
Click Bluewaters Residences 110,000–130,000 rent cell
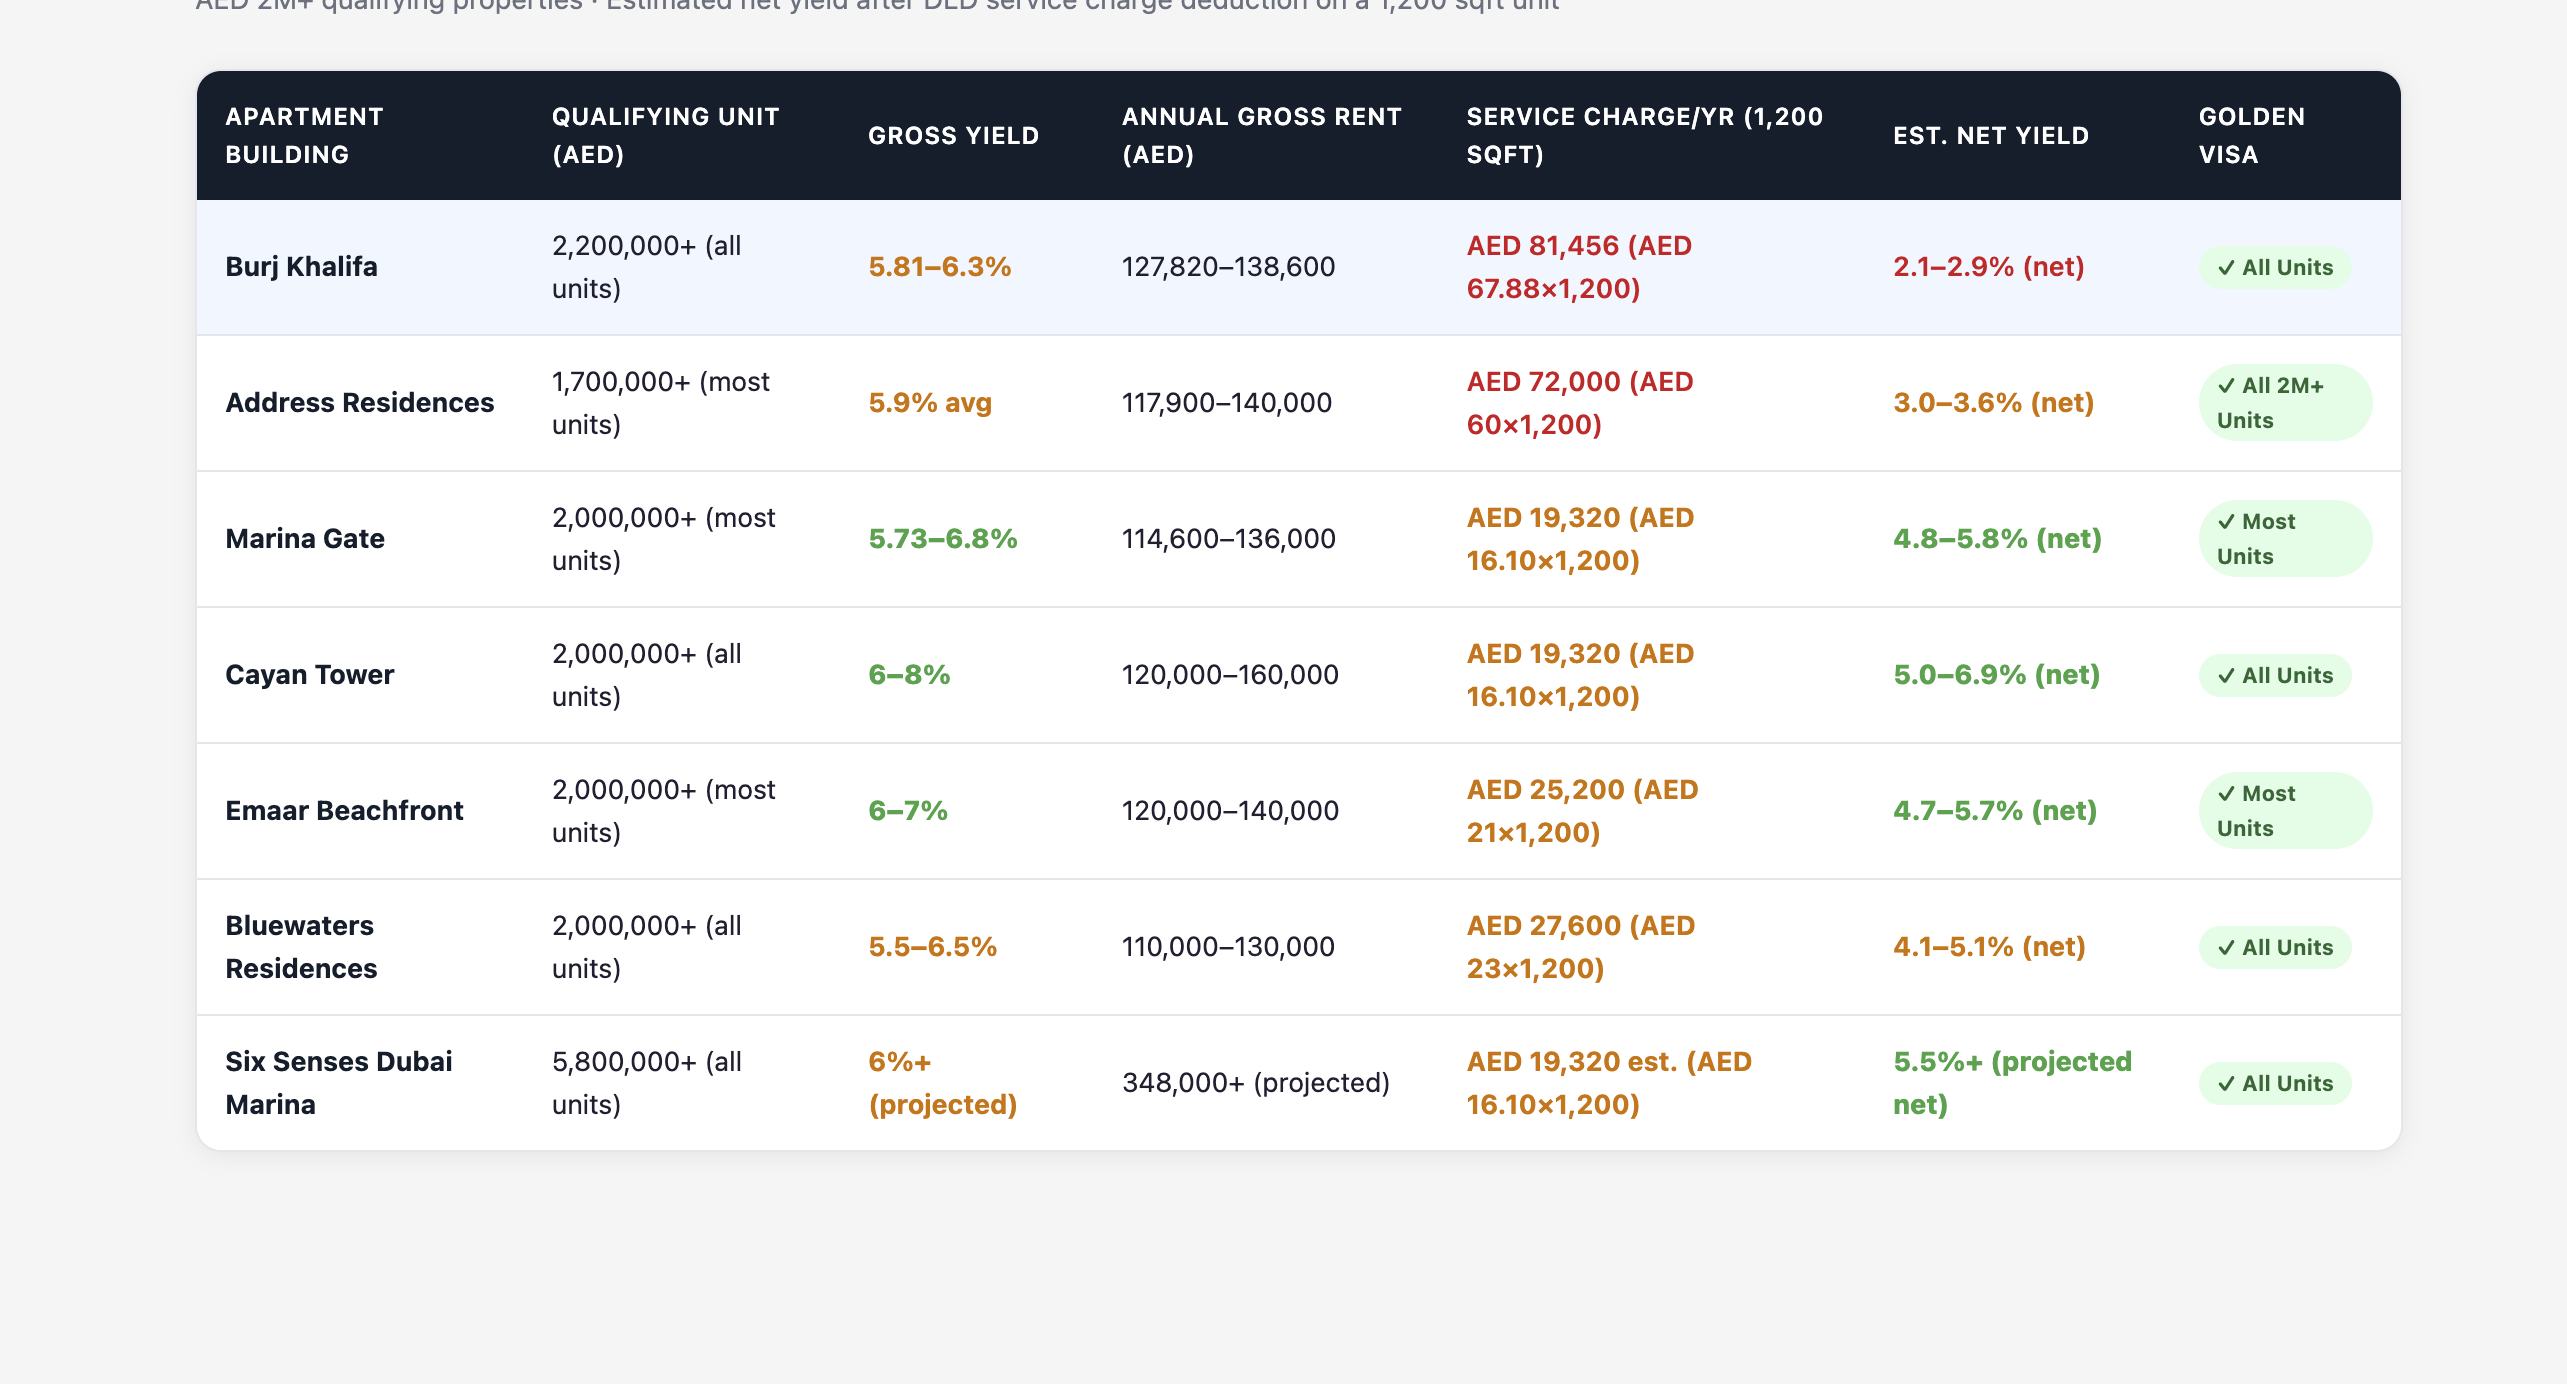1228,947
